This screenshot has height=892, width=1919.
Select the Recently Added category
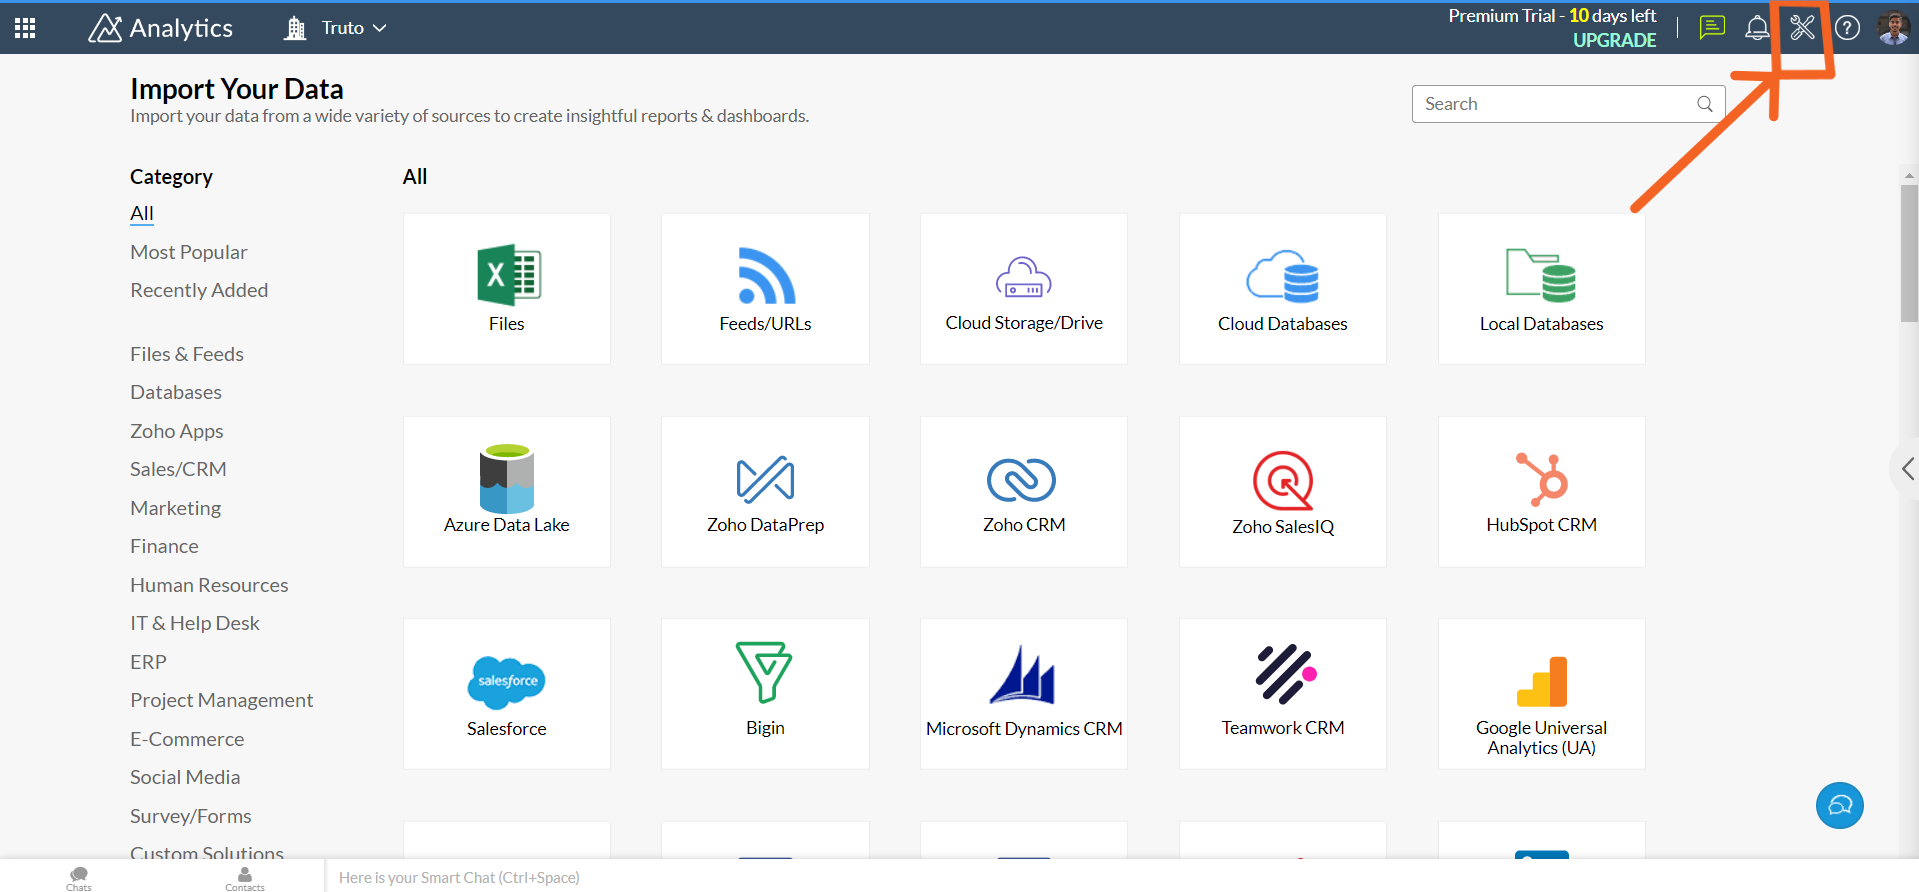199,290
